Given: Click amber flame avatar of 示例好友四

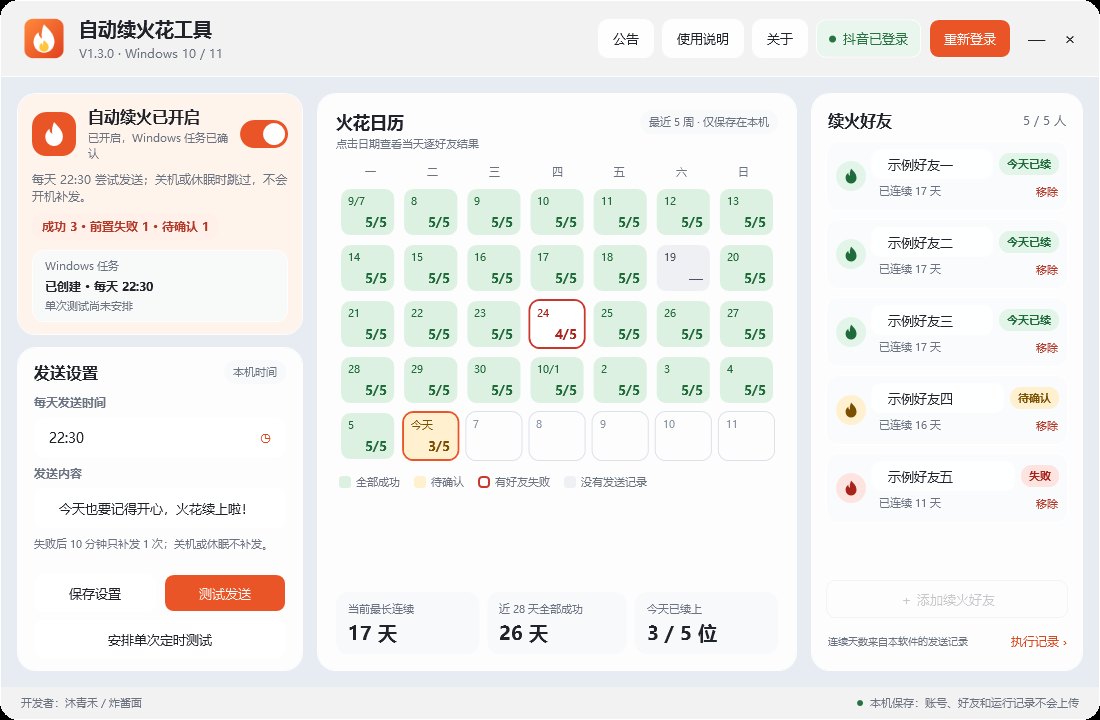Looking at the screenshot, I should point(851,409).
